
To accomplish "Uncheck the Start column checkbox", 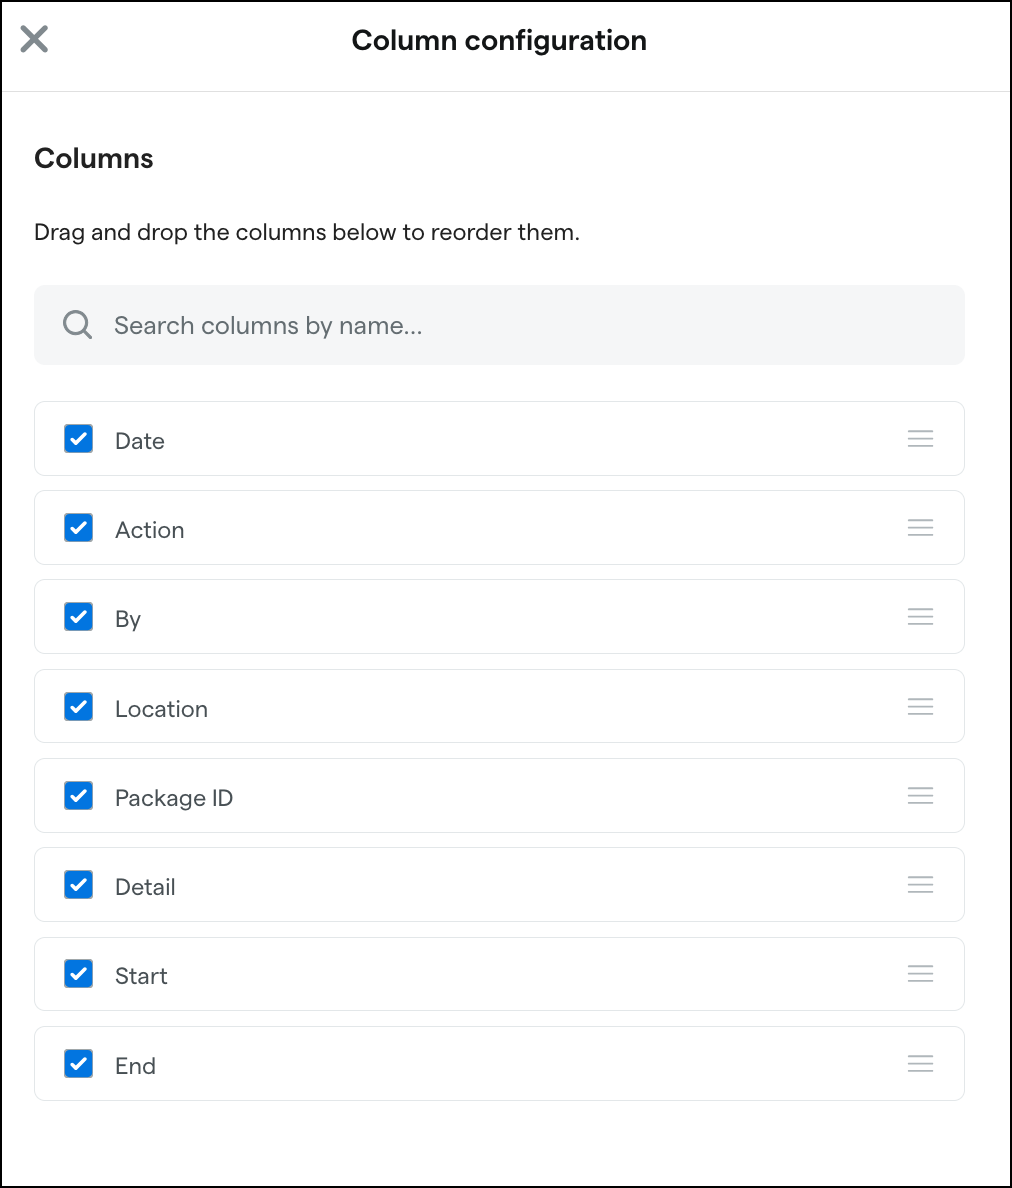I will pos(79,974).
